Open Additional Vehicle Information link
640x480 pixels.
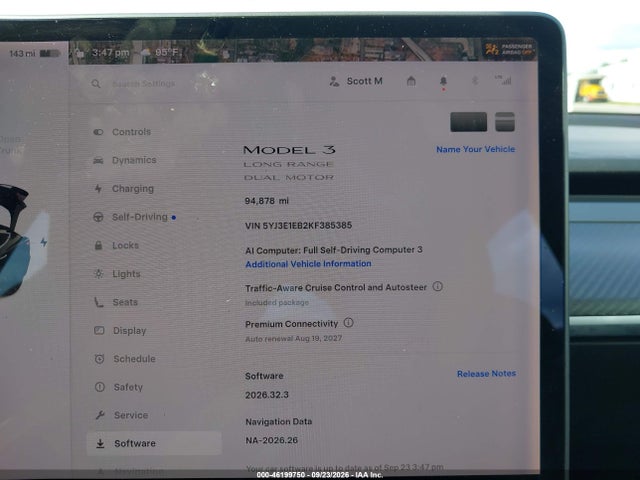click(308, 264)
